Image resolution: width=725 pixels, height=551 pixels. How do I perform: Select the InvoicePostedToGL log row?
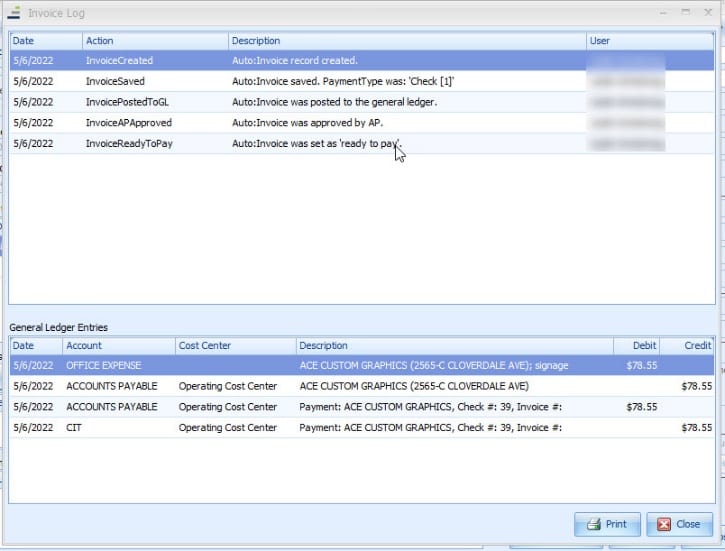362,102
